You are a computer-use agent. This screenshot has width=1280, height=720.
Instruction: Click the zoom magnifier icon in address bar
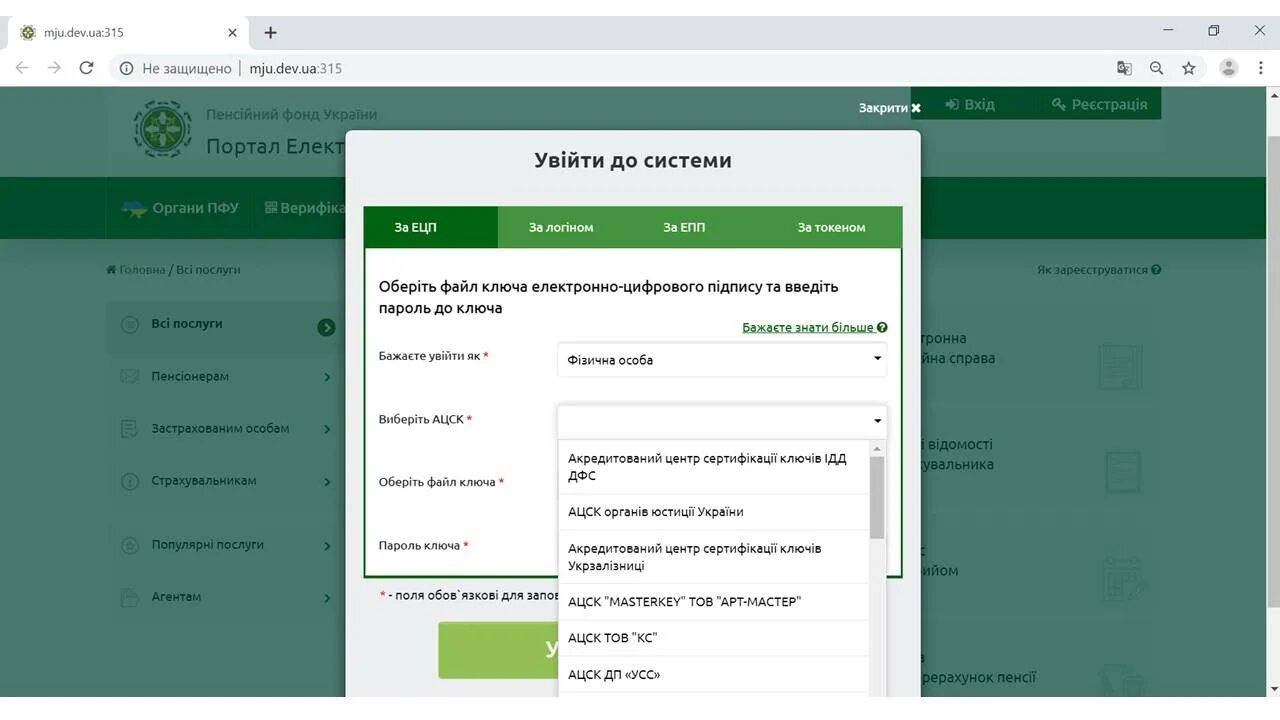pyautogui.click(x=1156, y=68)
